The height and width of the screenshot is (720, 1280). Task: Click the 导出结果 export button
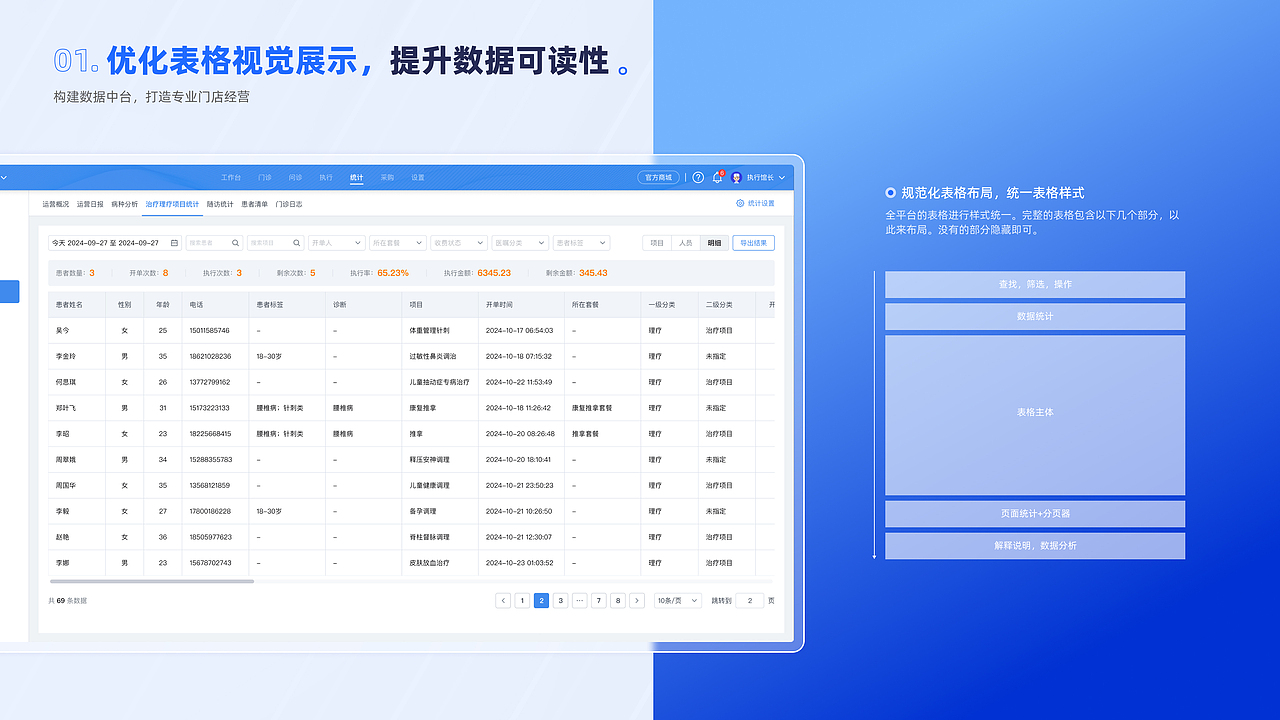[752, 243]
